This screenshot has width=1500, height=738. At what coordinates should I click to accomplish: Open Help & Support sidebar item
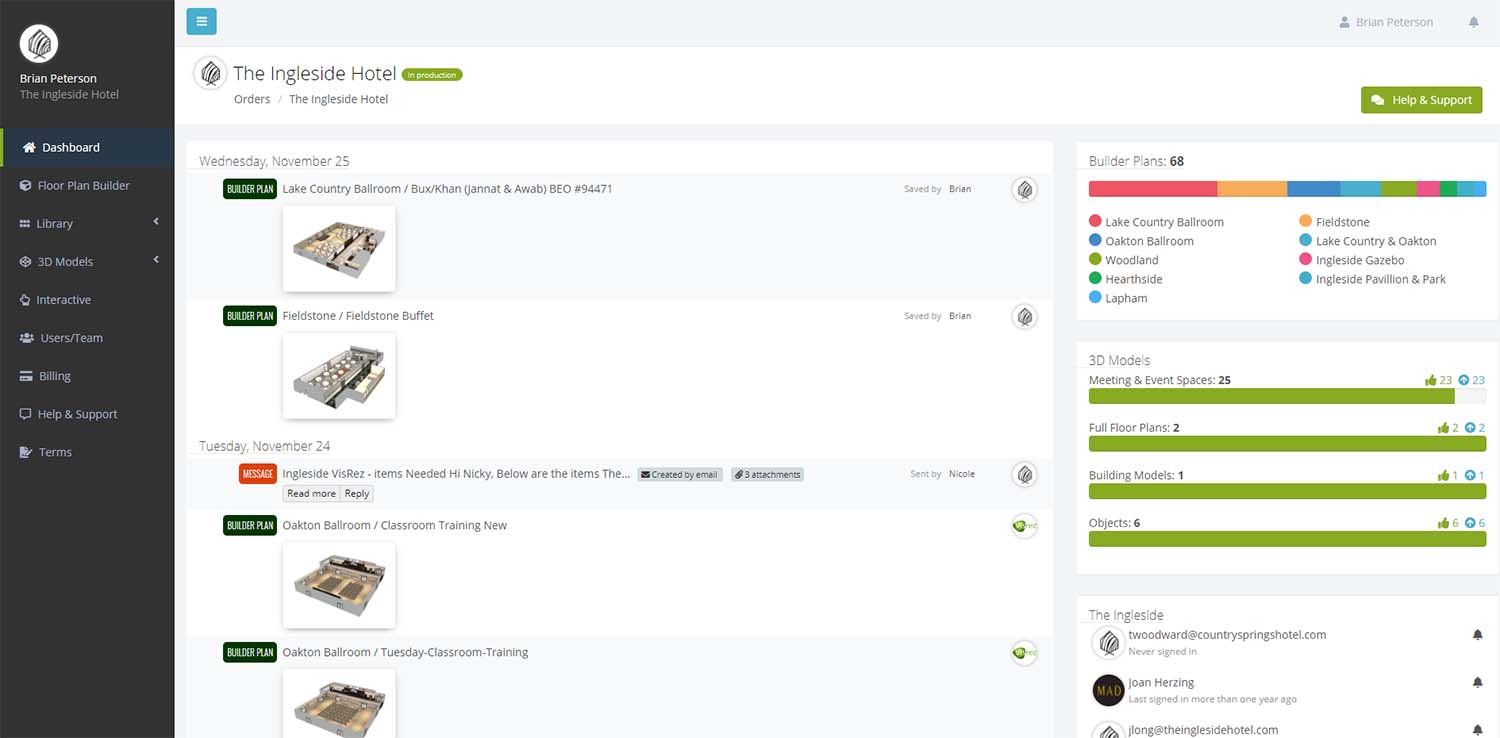[87, 414]
